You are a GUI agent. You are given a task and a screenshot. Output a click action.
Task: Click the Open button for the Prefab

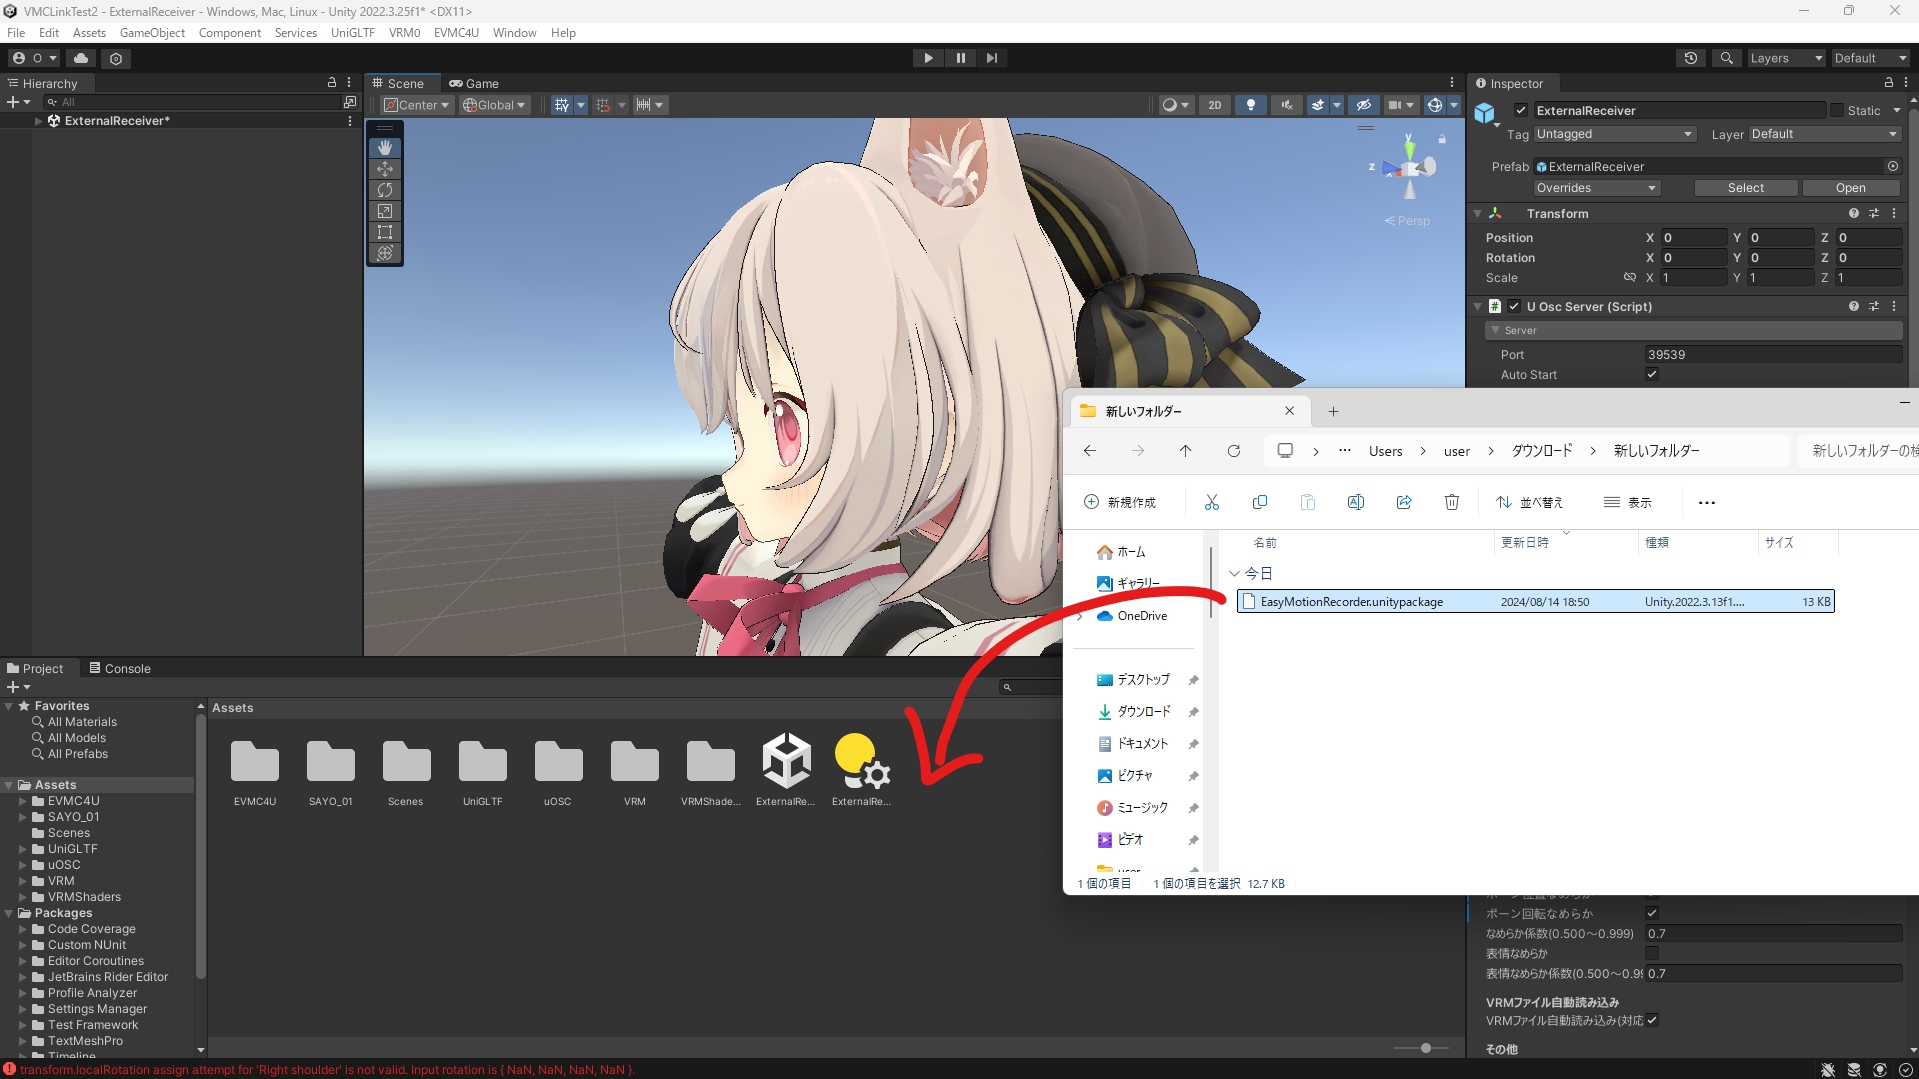1849,187
